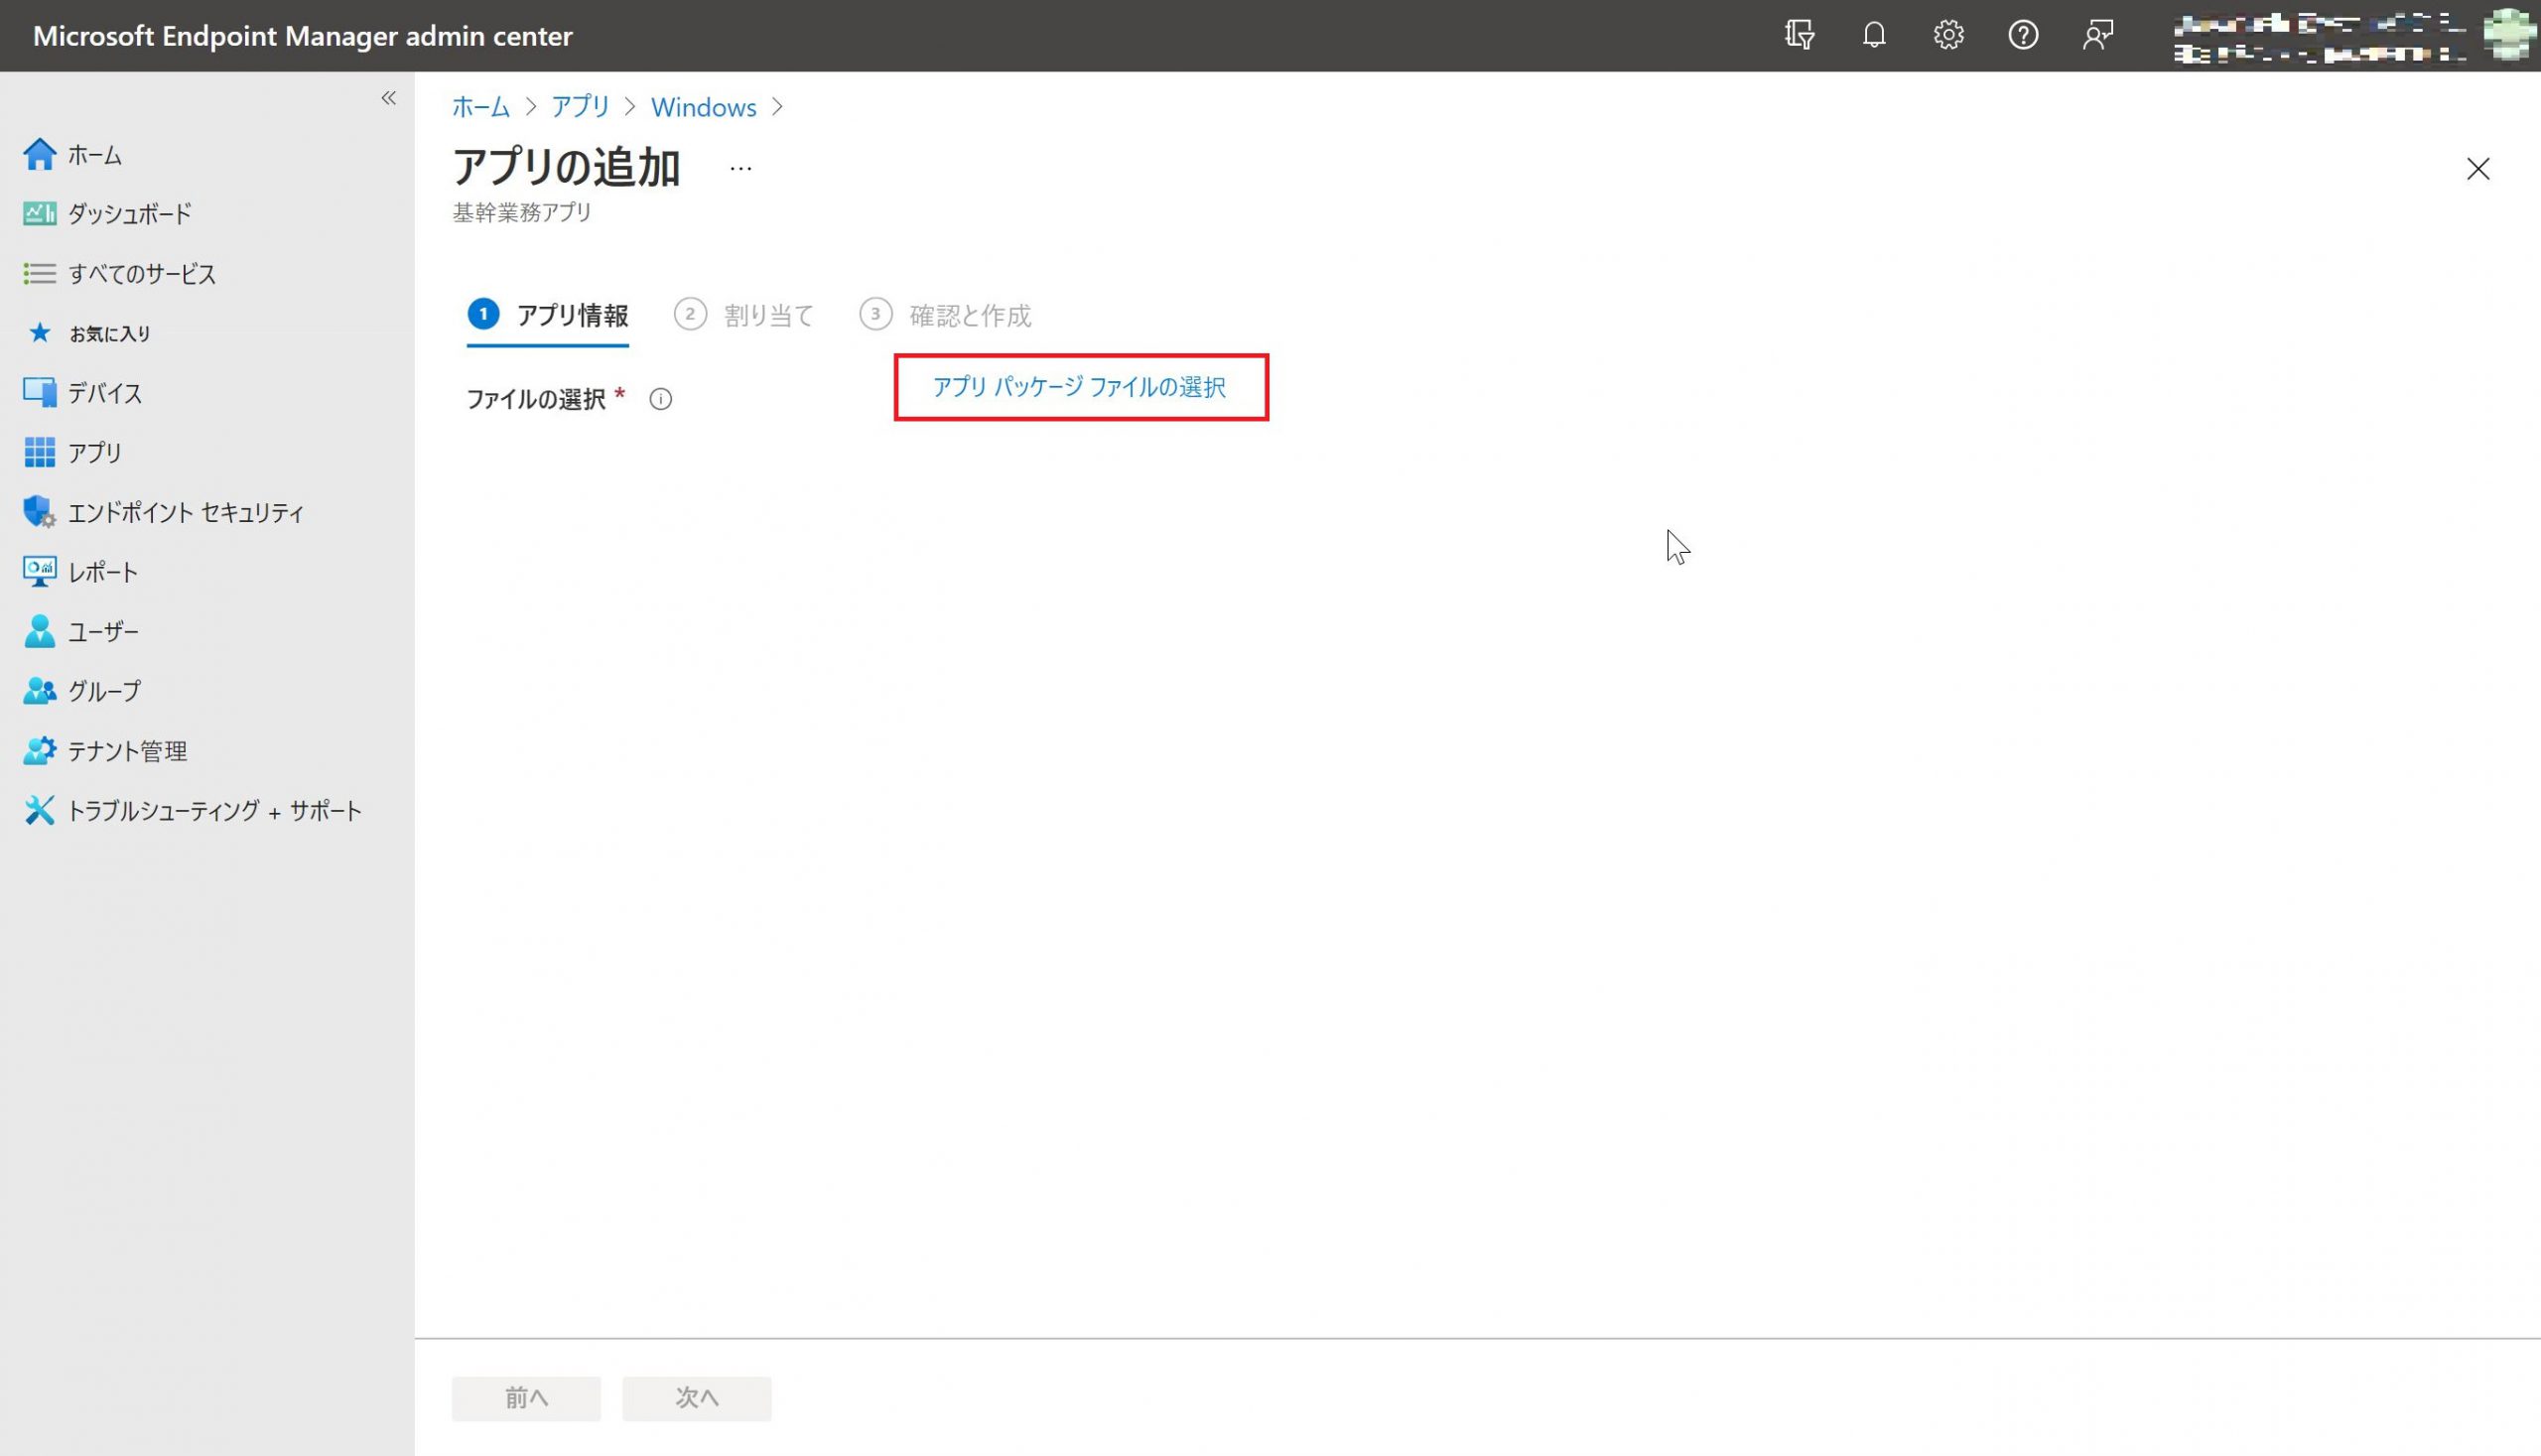Go to レポート in the sidebar
The width and height of the screenshot is (2541, 1456).
tap(102, 572)
